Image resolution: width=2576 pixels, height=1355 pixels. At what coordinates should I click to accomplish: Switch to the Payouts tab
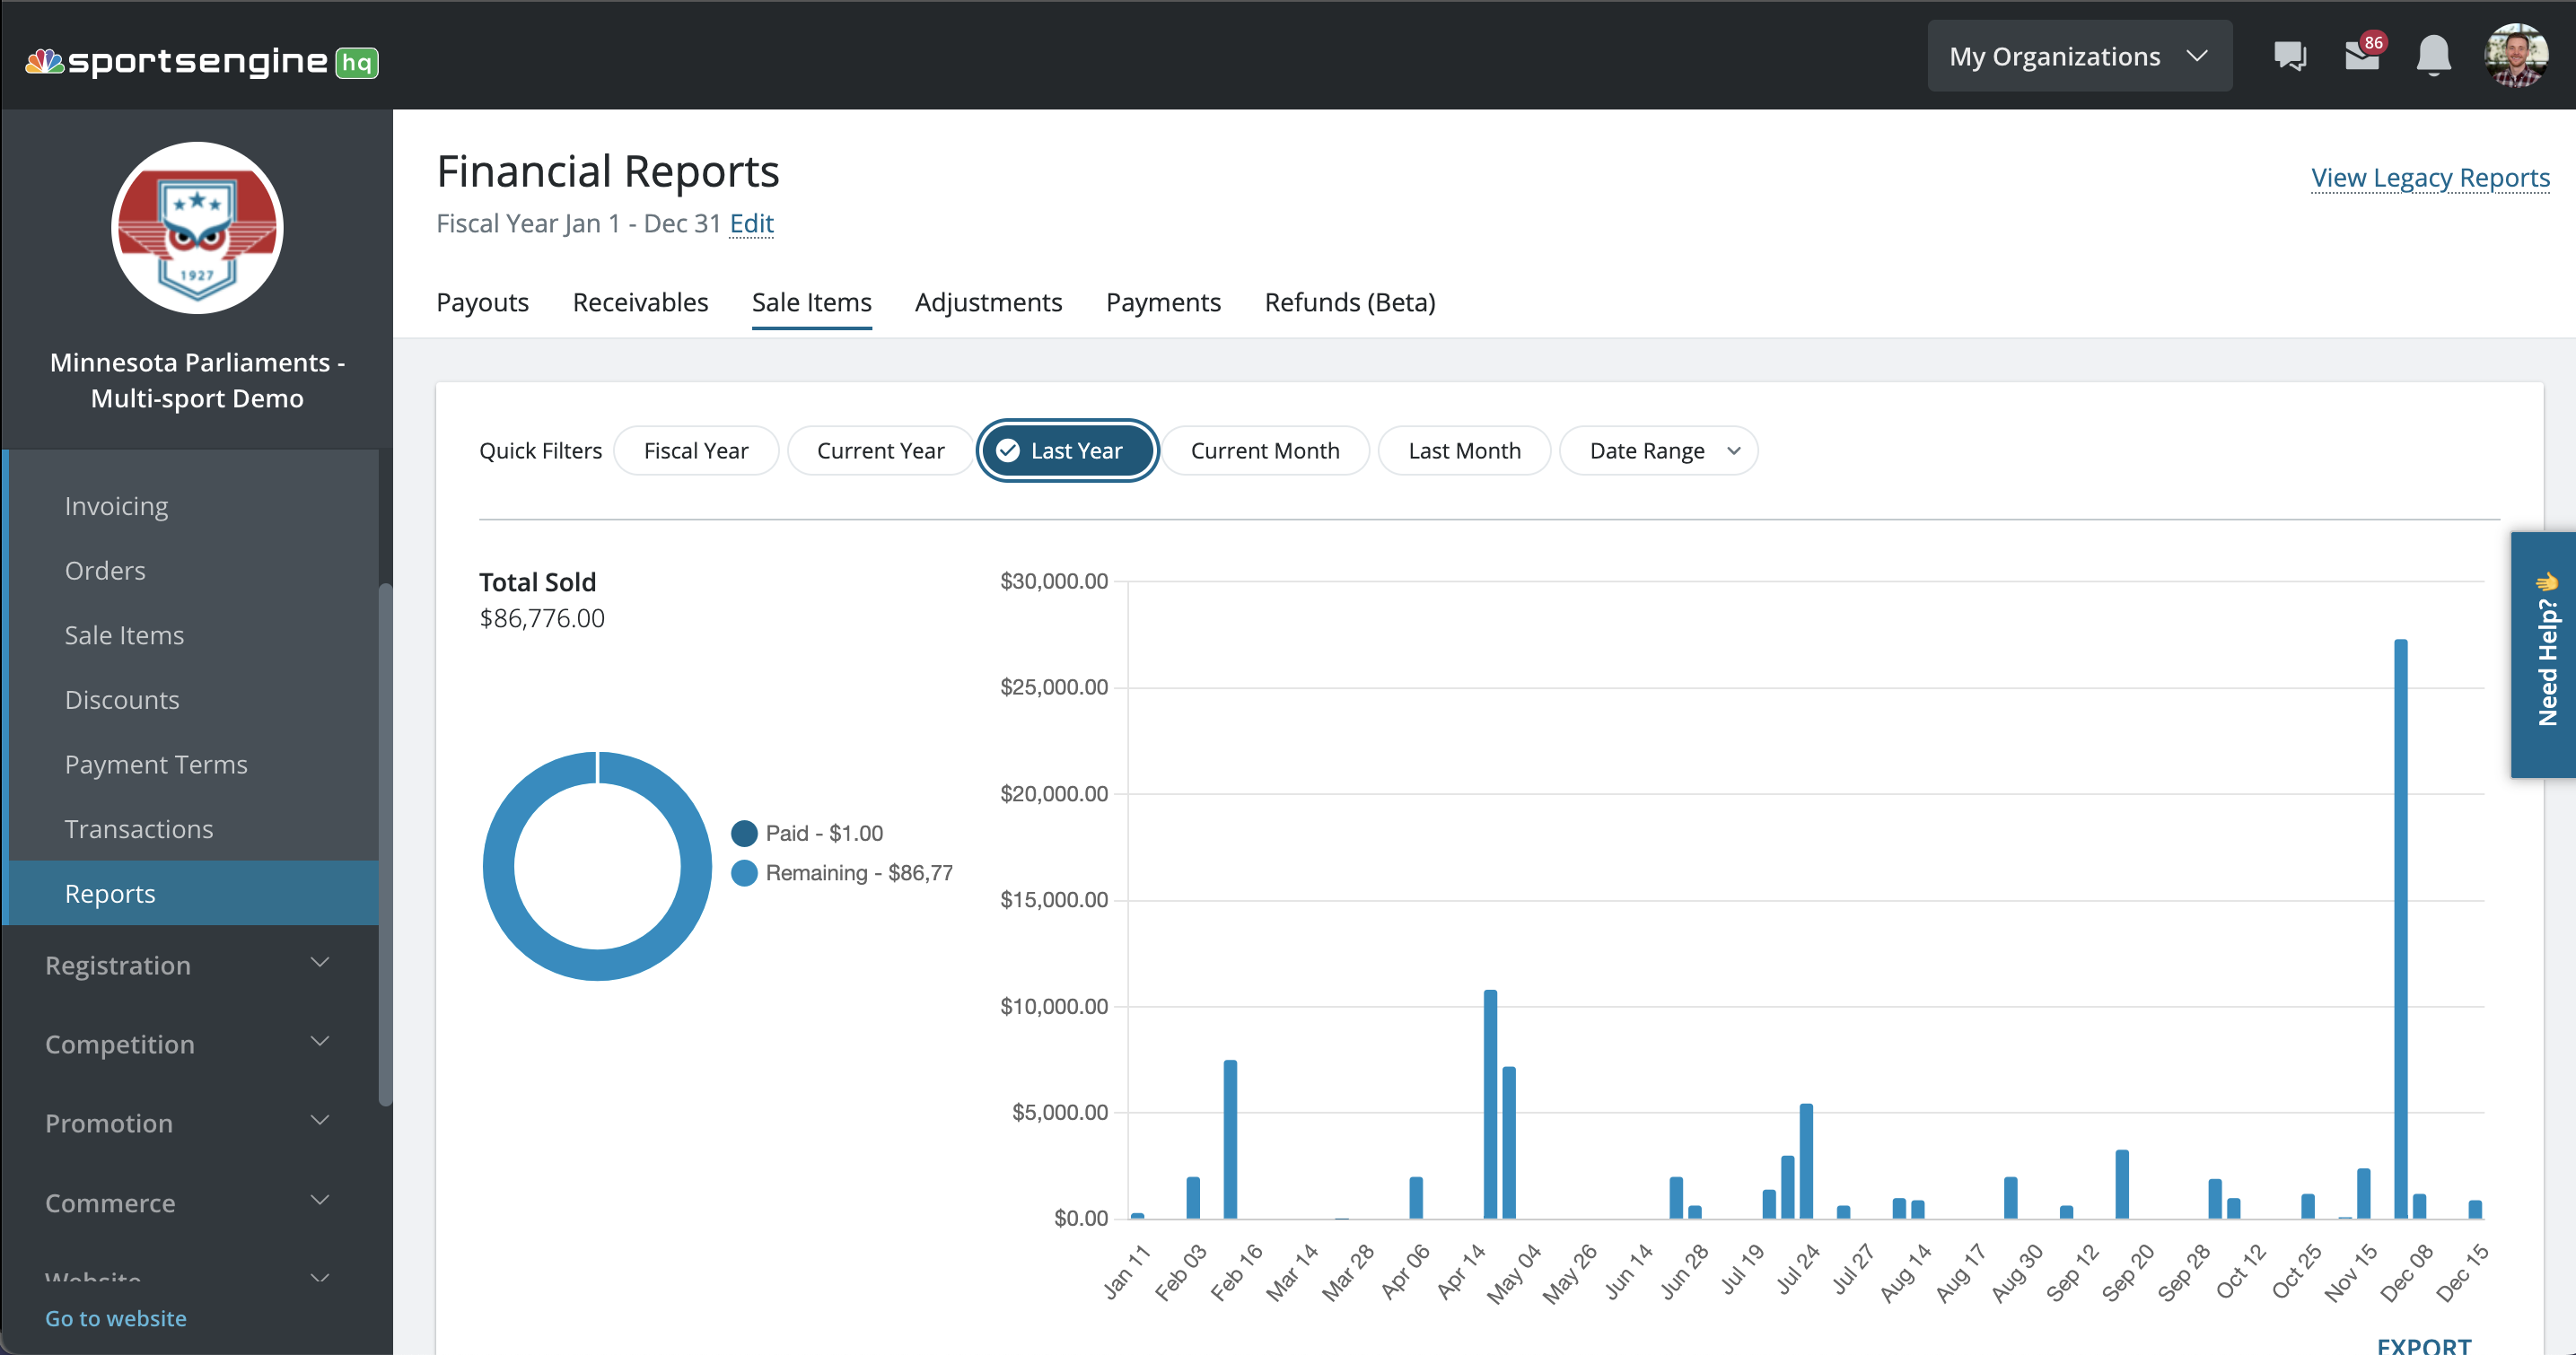[482, 302]
